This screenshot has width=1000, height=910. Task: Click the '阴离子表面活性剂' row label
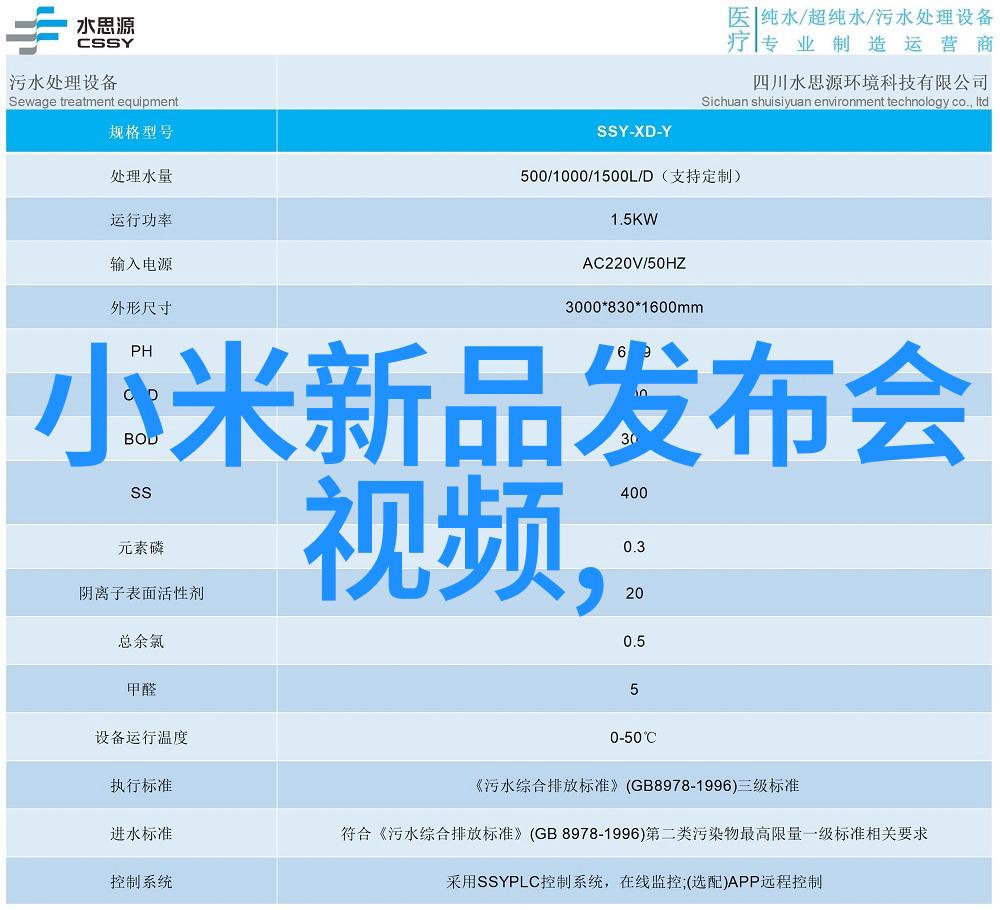click(x=141, y=594)
